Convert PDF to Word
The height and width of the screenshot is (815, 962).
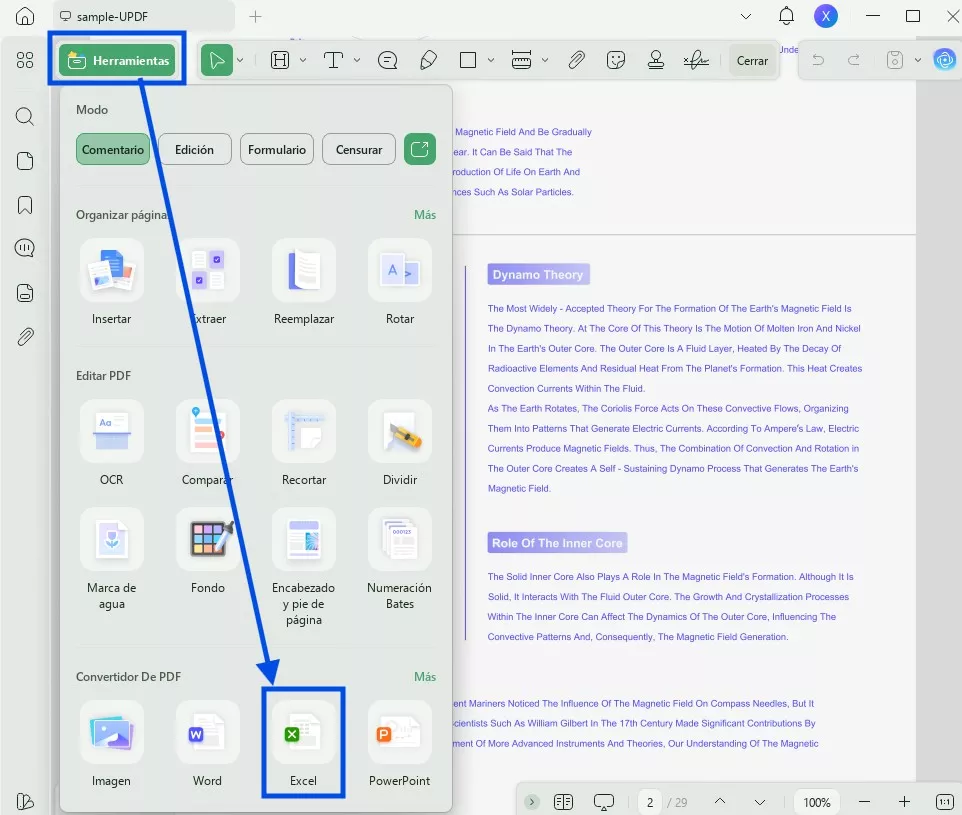tap(207, 744)
